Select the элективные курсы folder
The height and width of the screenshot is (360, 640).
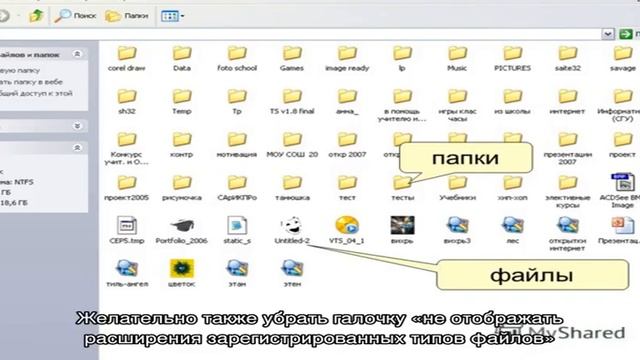tap(567, 192)
